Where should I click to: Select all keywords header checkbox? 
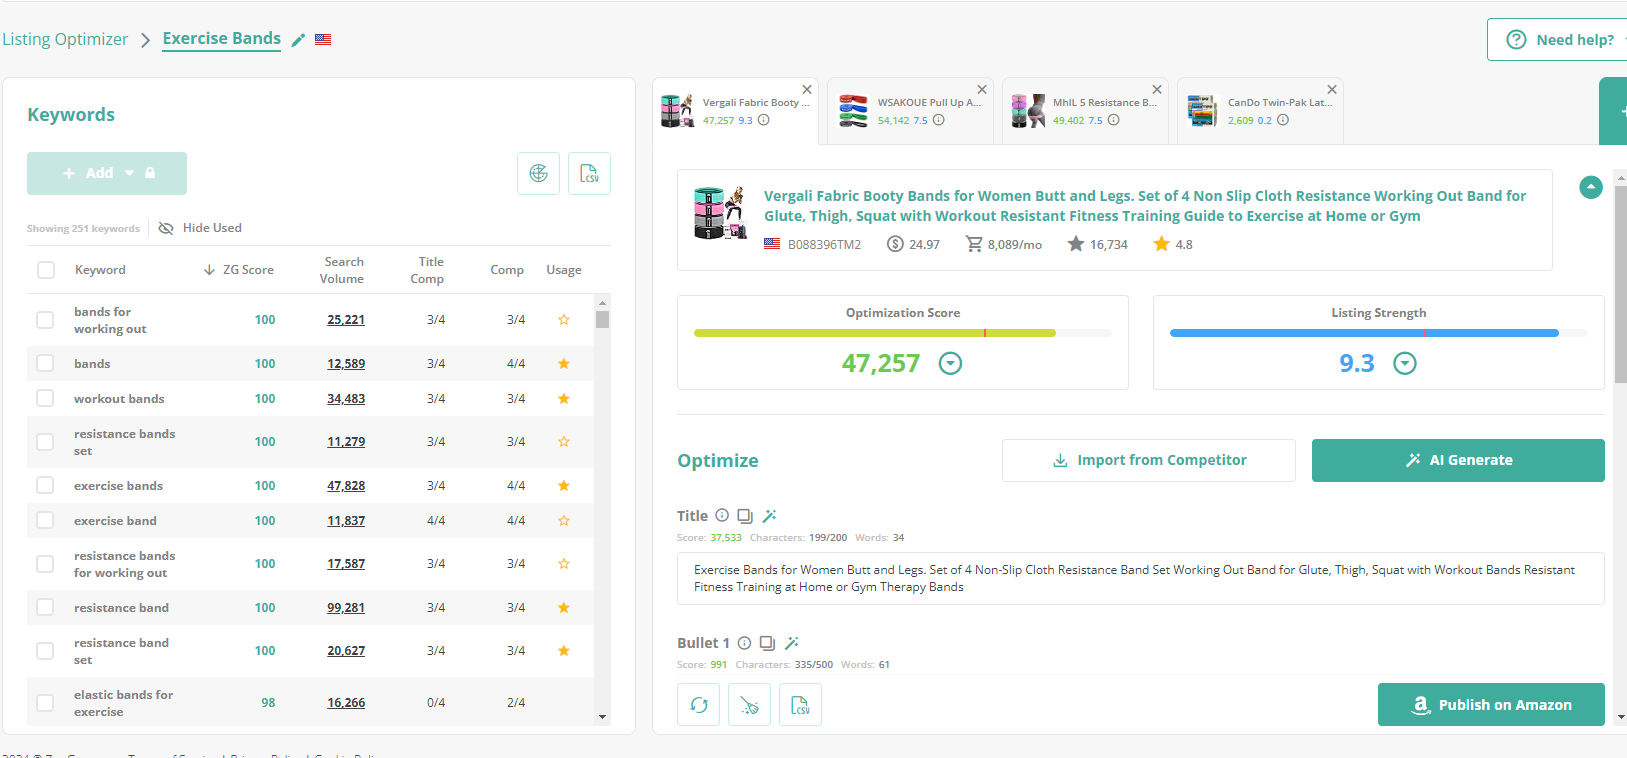[x=46, y=270]
